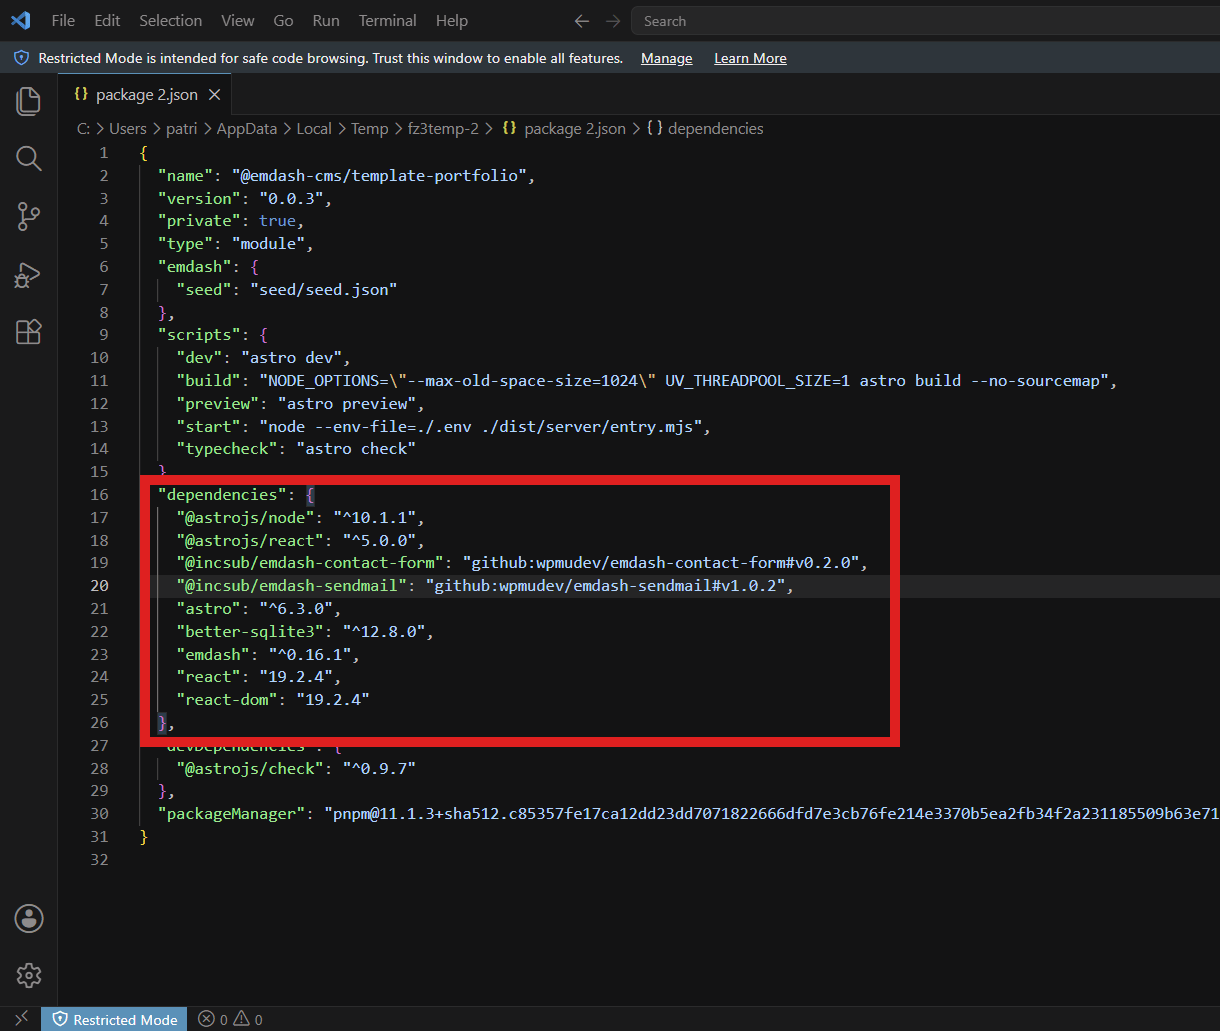Image resolution: width=1220 pixels, height=1031 pixels.
Task: Click the fz3temp-2 breadcrumb segment
Action: 443,129
